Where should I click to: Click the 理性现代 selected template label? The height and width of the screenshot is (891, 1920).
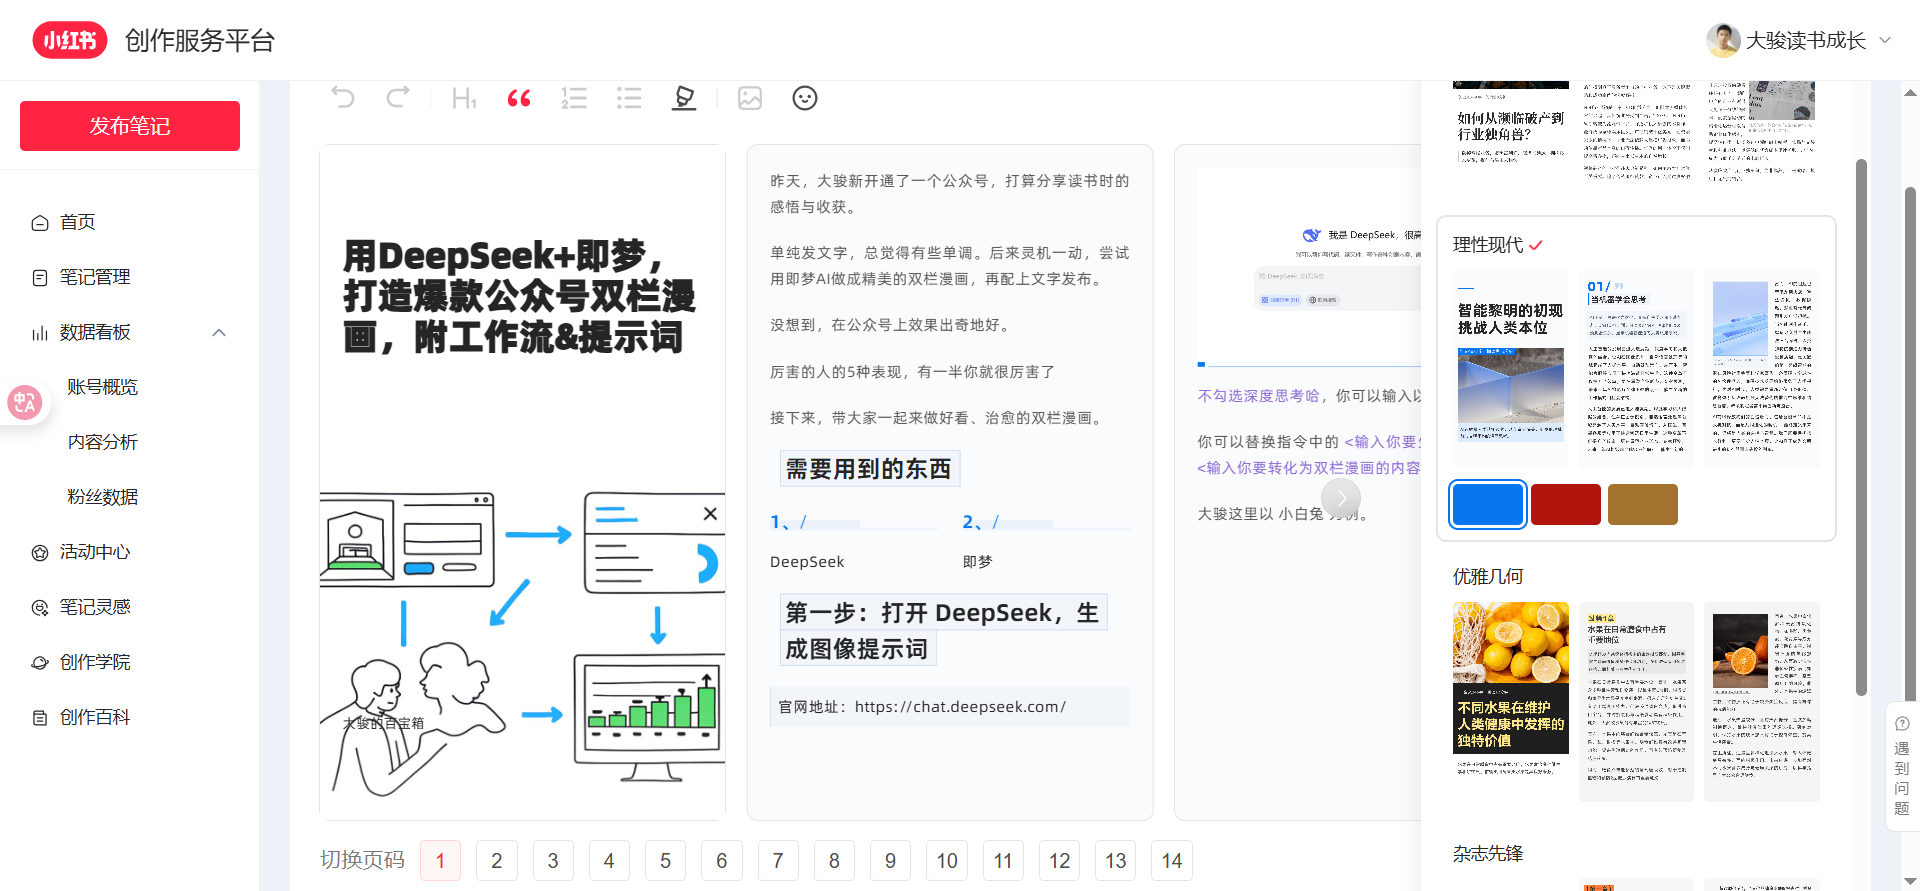point(1488,245)
